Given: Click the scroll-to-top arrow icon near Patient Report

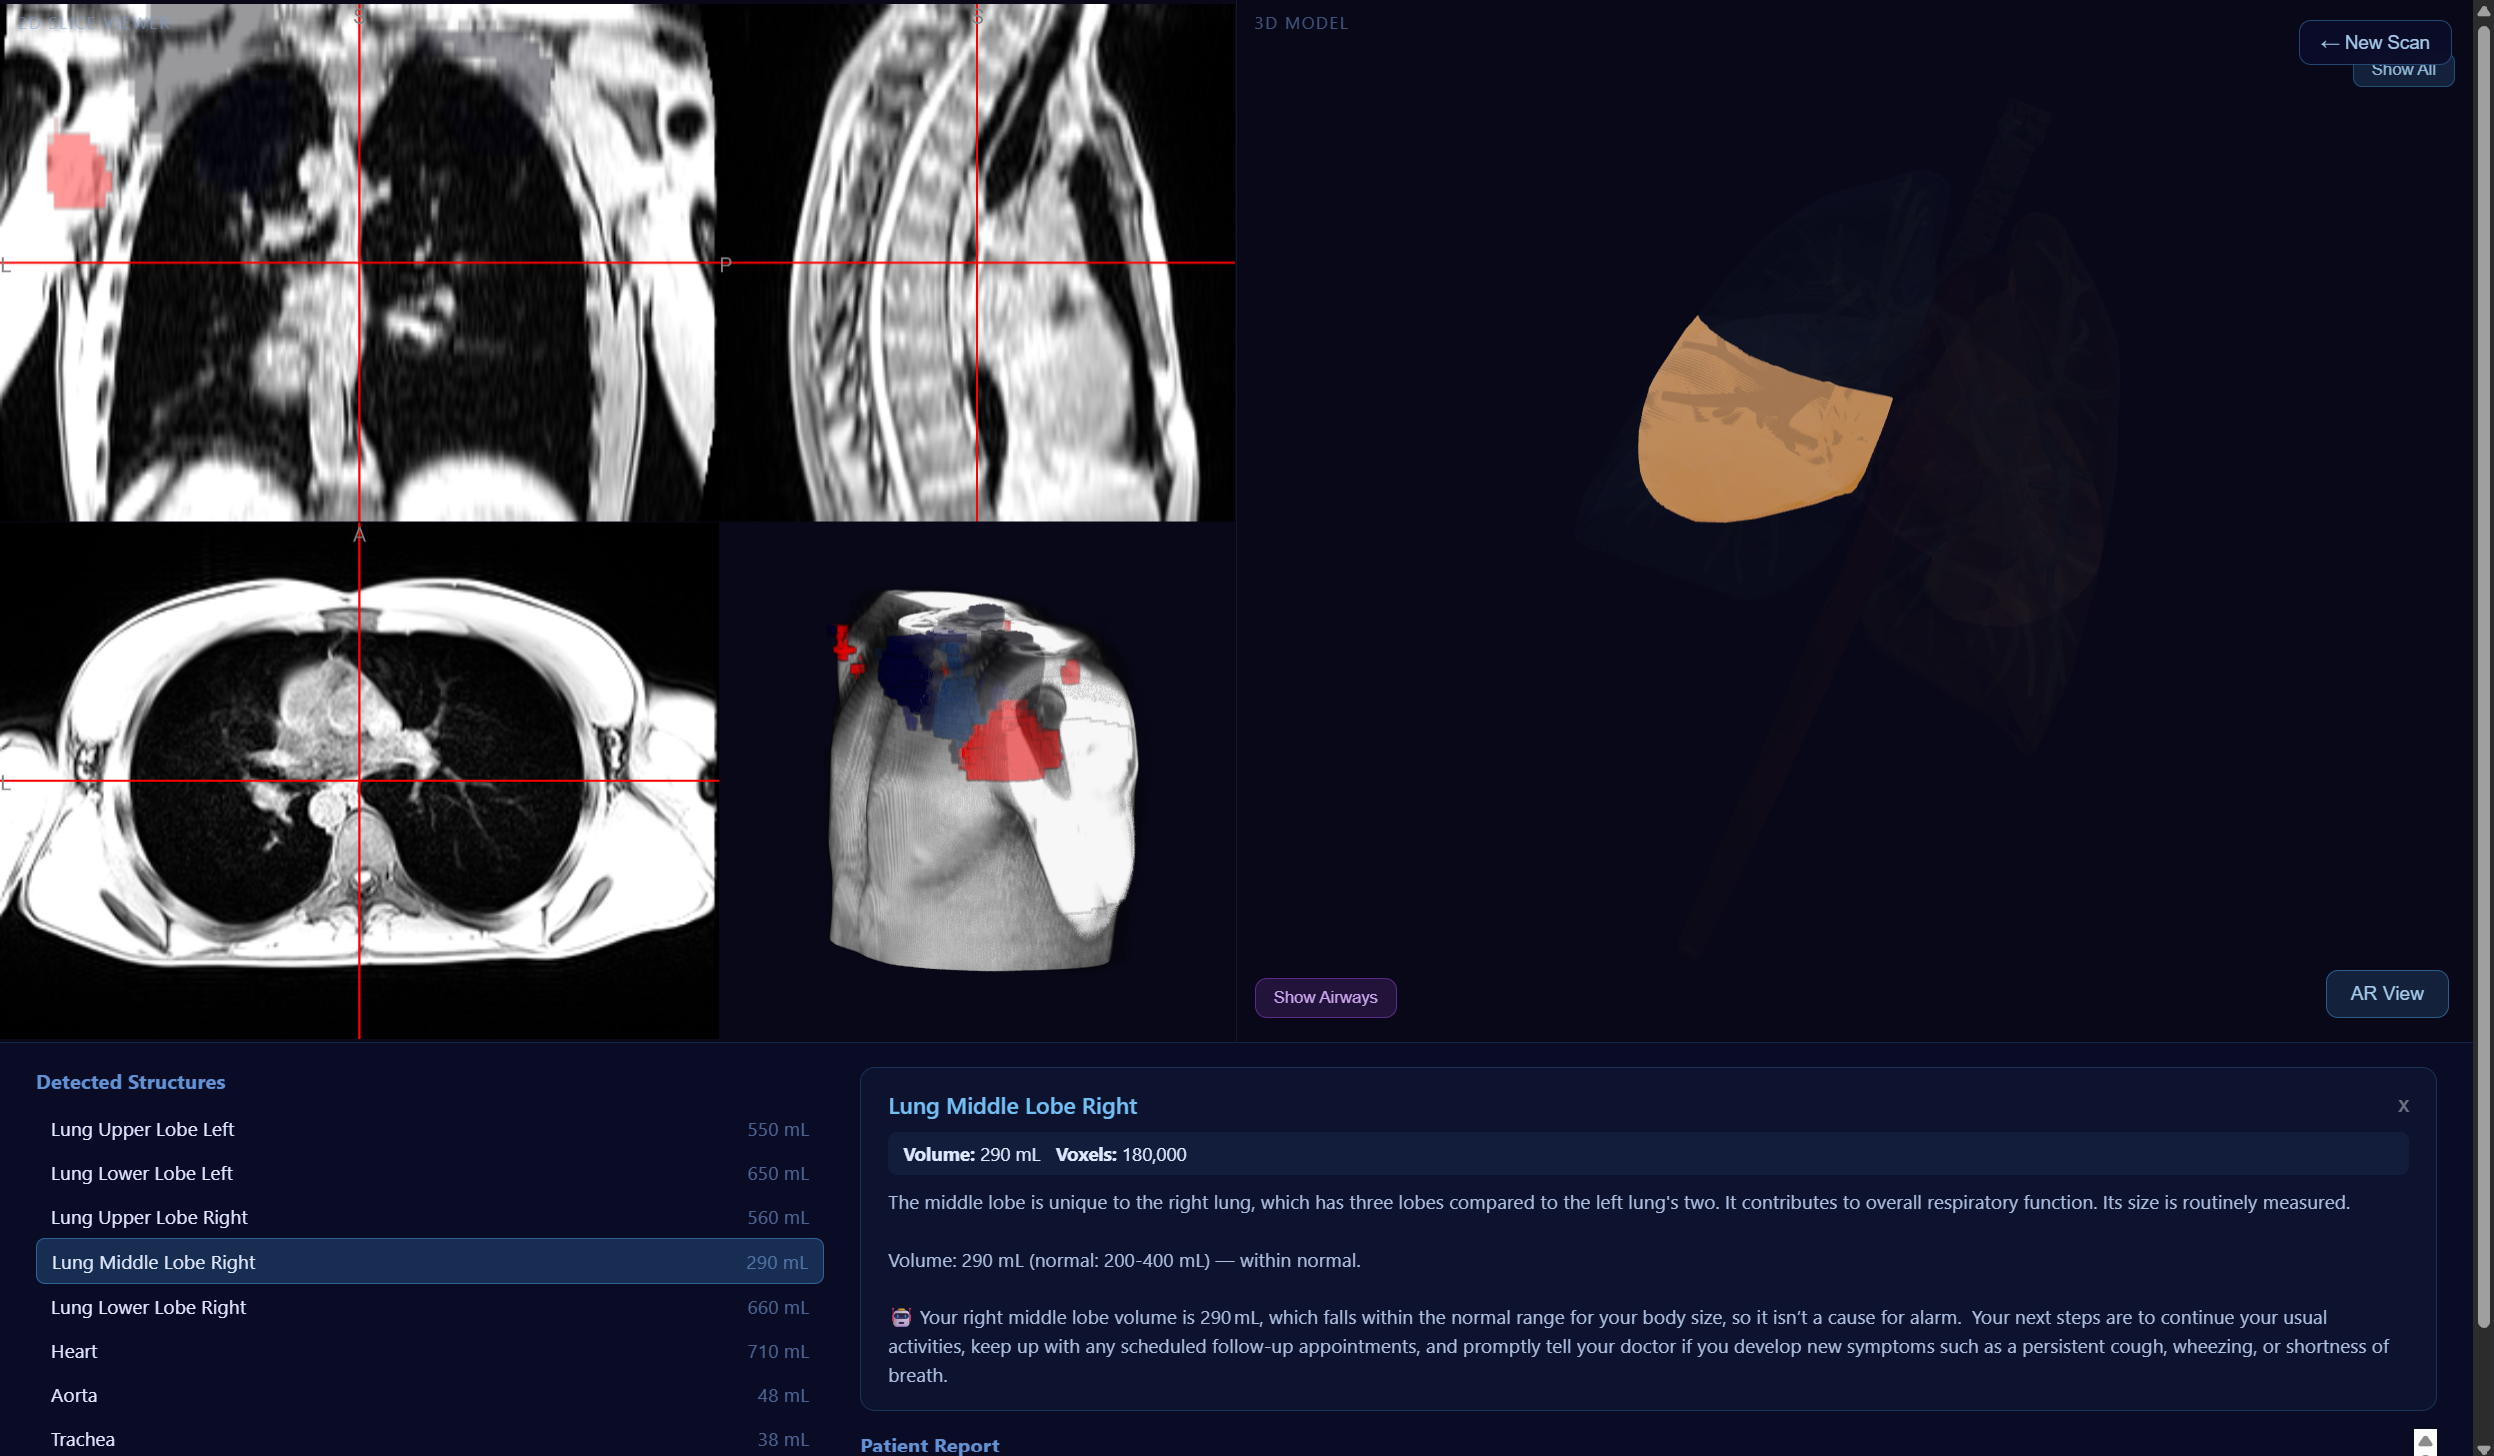Looking at the screenshot, I should click(x=2424, y=1441).
